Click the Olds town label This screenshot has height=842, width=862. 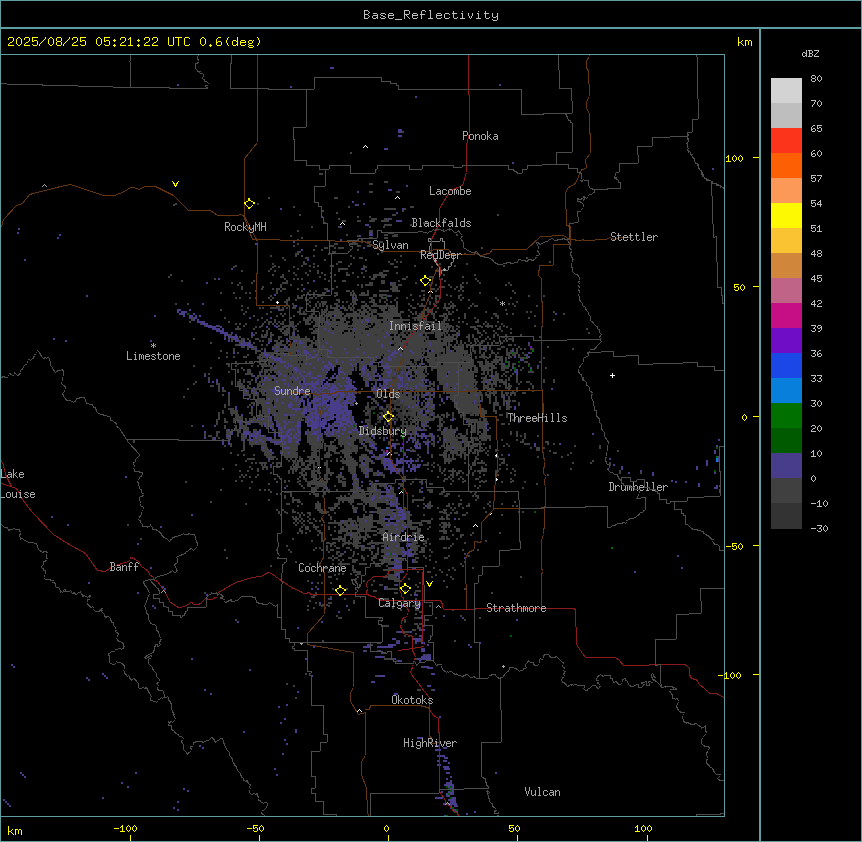tap(388, 394)
